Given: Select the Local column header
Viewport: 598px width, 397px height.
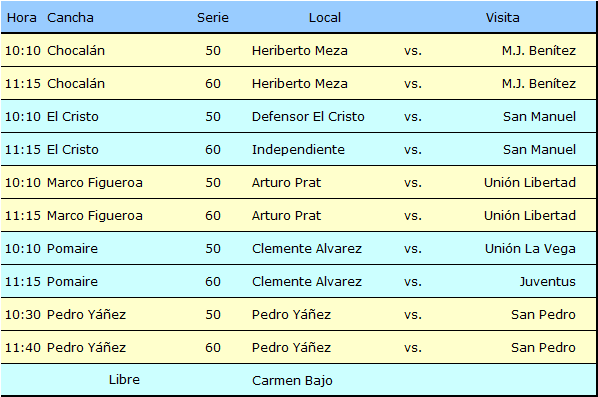Looking at the screenshot, I should tap(325, 18).
